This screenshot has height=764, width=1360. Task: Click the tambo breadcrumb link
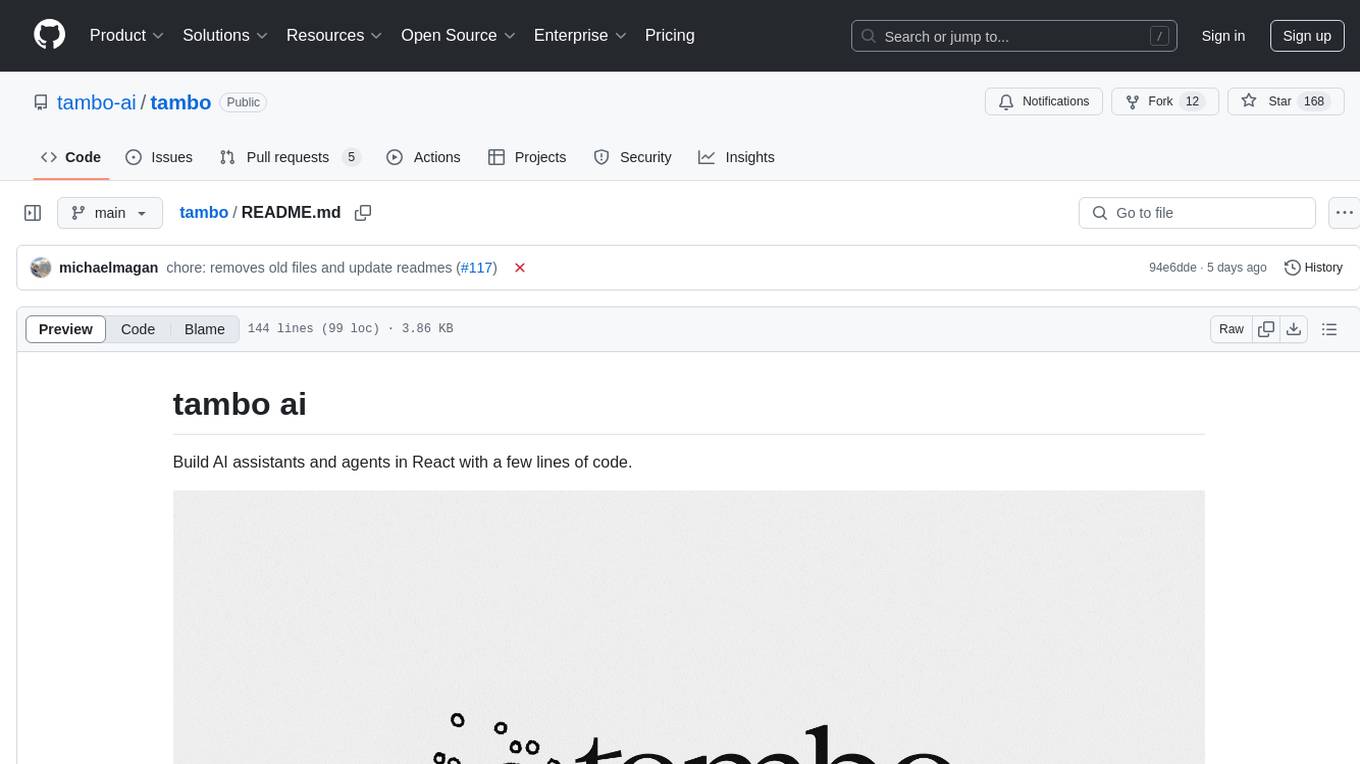coord(204,212)
